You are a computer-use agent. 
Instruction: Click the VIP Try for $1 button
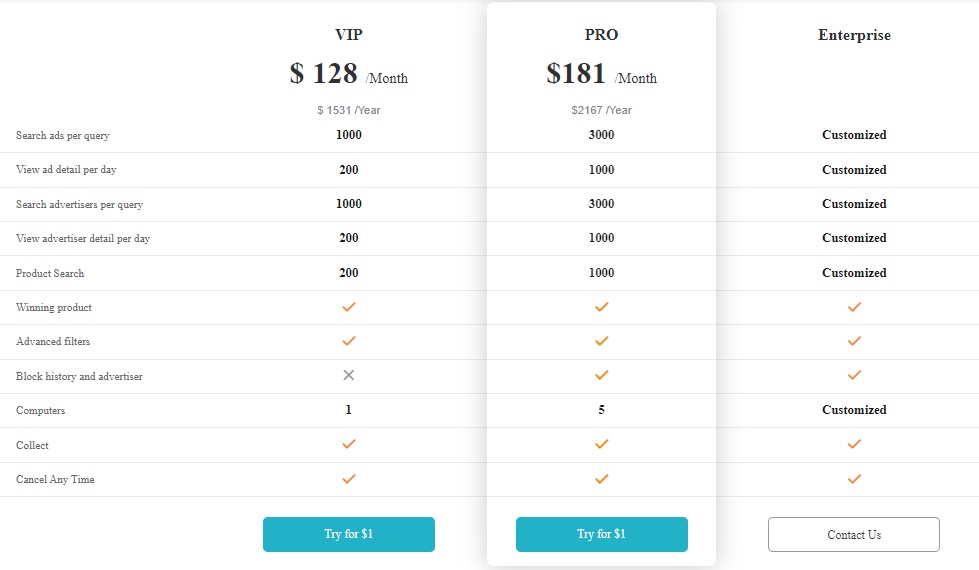[348, 534]
